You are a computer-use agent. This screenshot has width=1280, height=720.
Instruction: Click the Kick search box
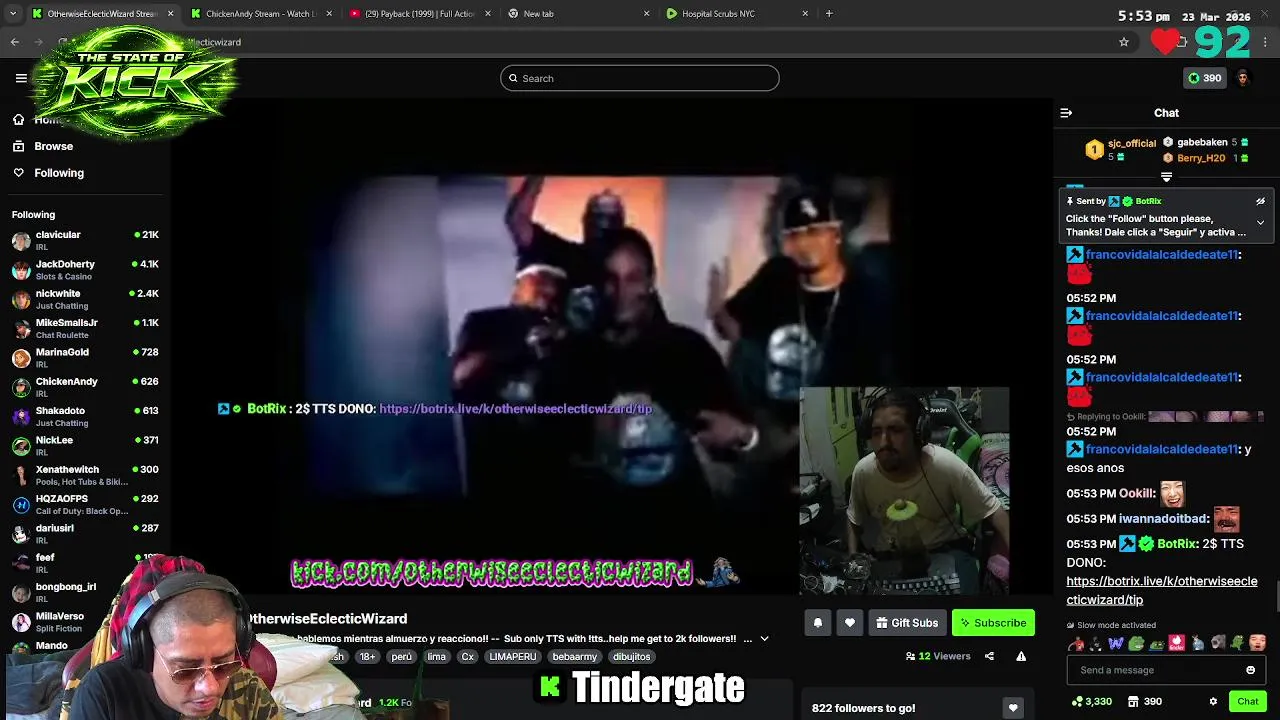640,78
